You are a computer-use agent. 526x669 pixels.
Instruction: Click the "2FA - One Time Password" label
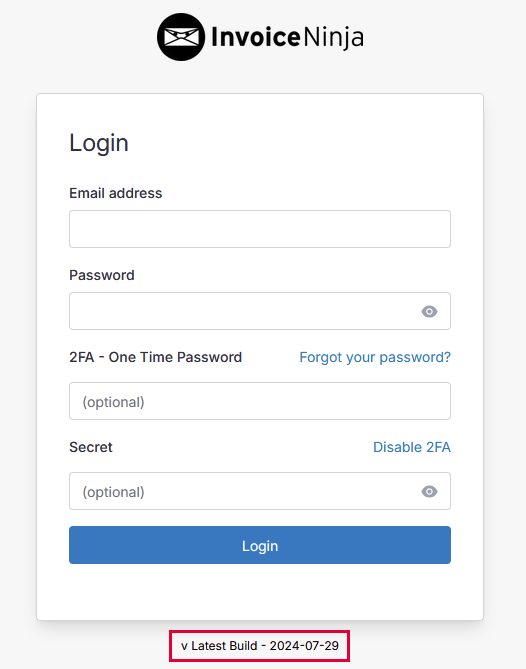pos(156,357)
